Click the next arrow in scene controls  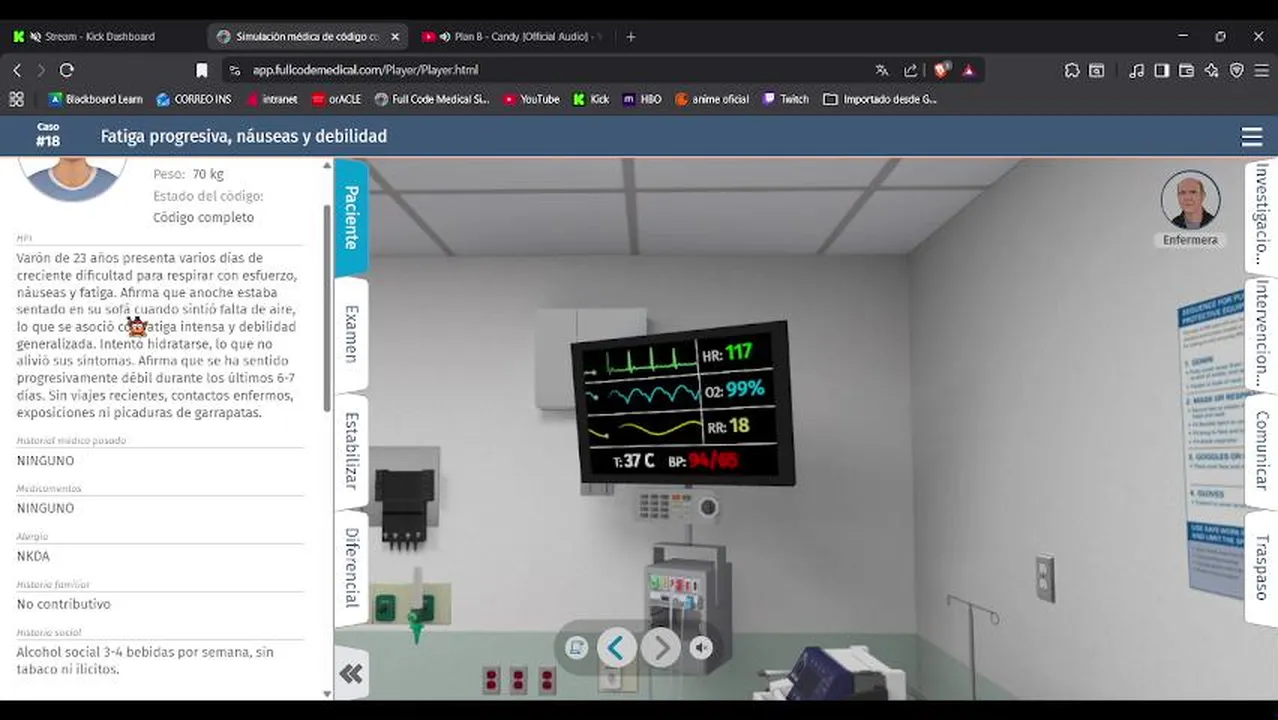[x=661, y=648]
